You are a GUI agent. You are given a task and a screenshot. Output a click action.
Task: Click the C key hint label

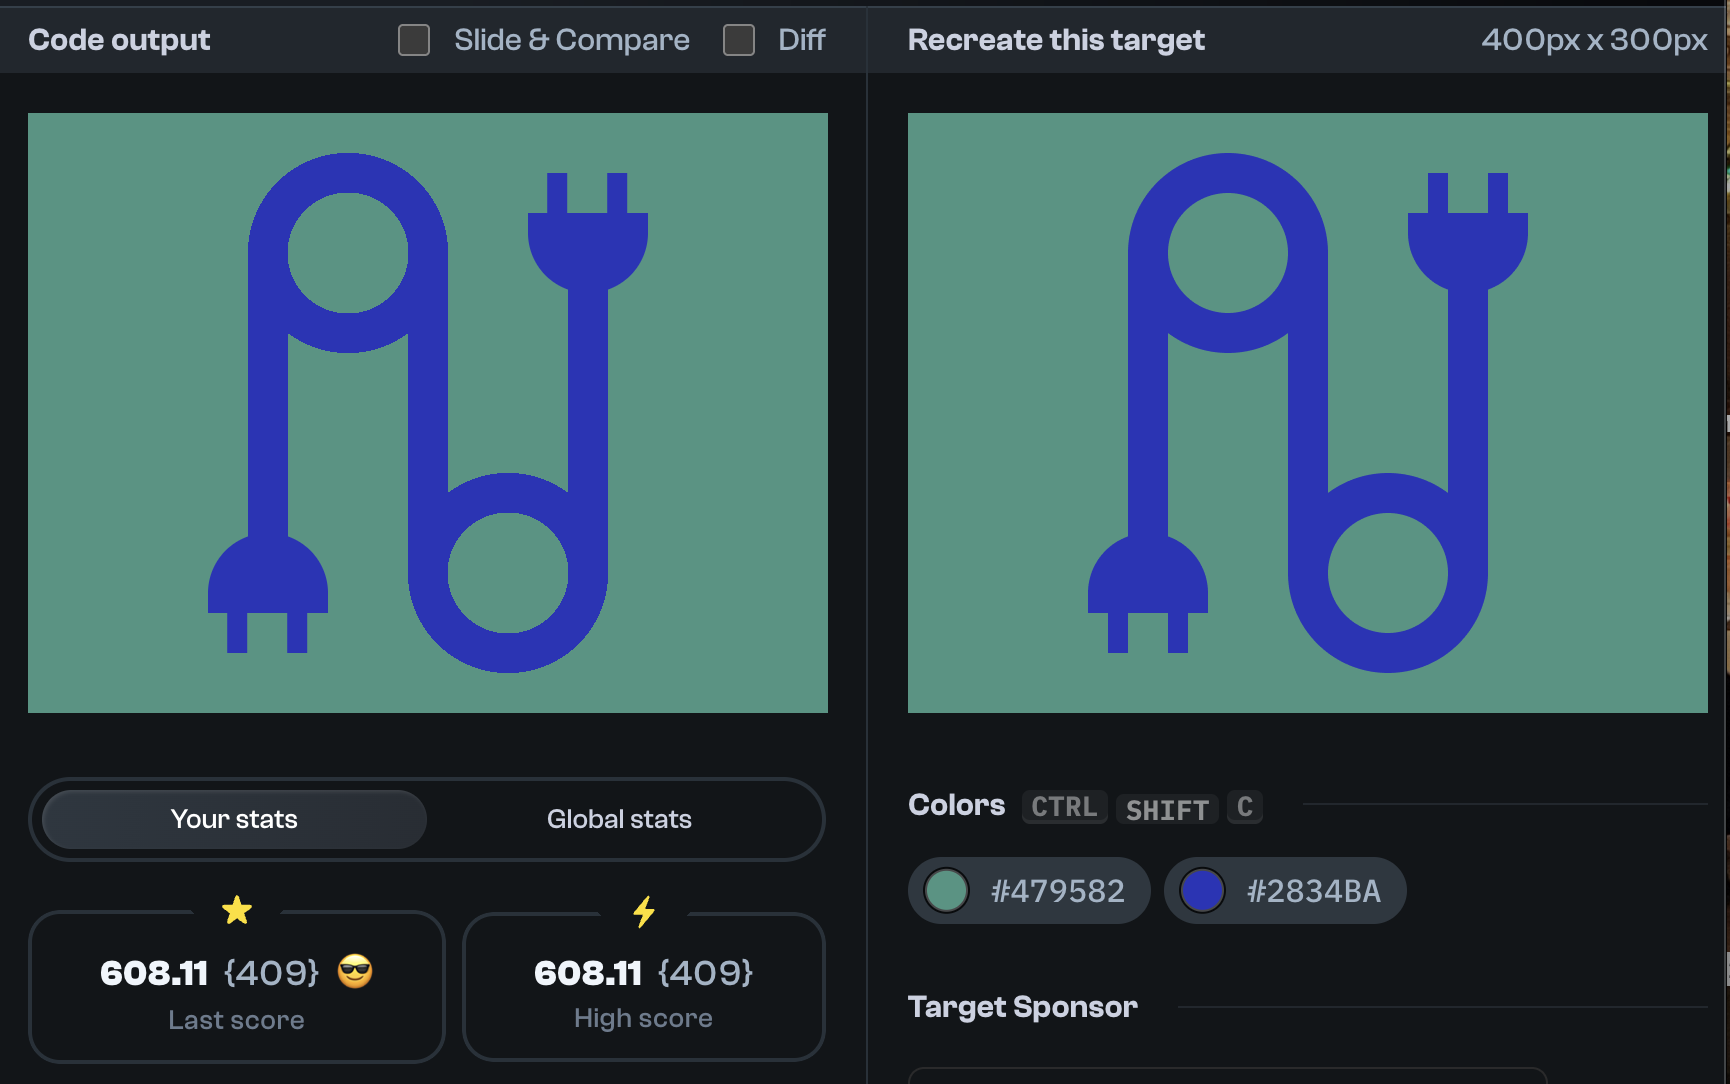click(1245, 807)
